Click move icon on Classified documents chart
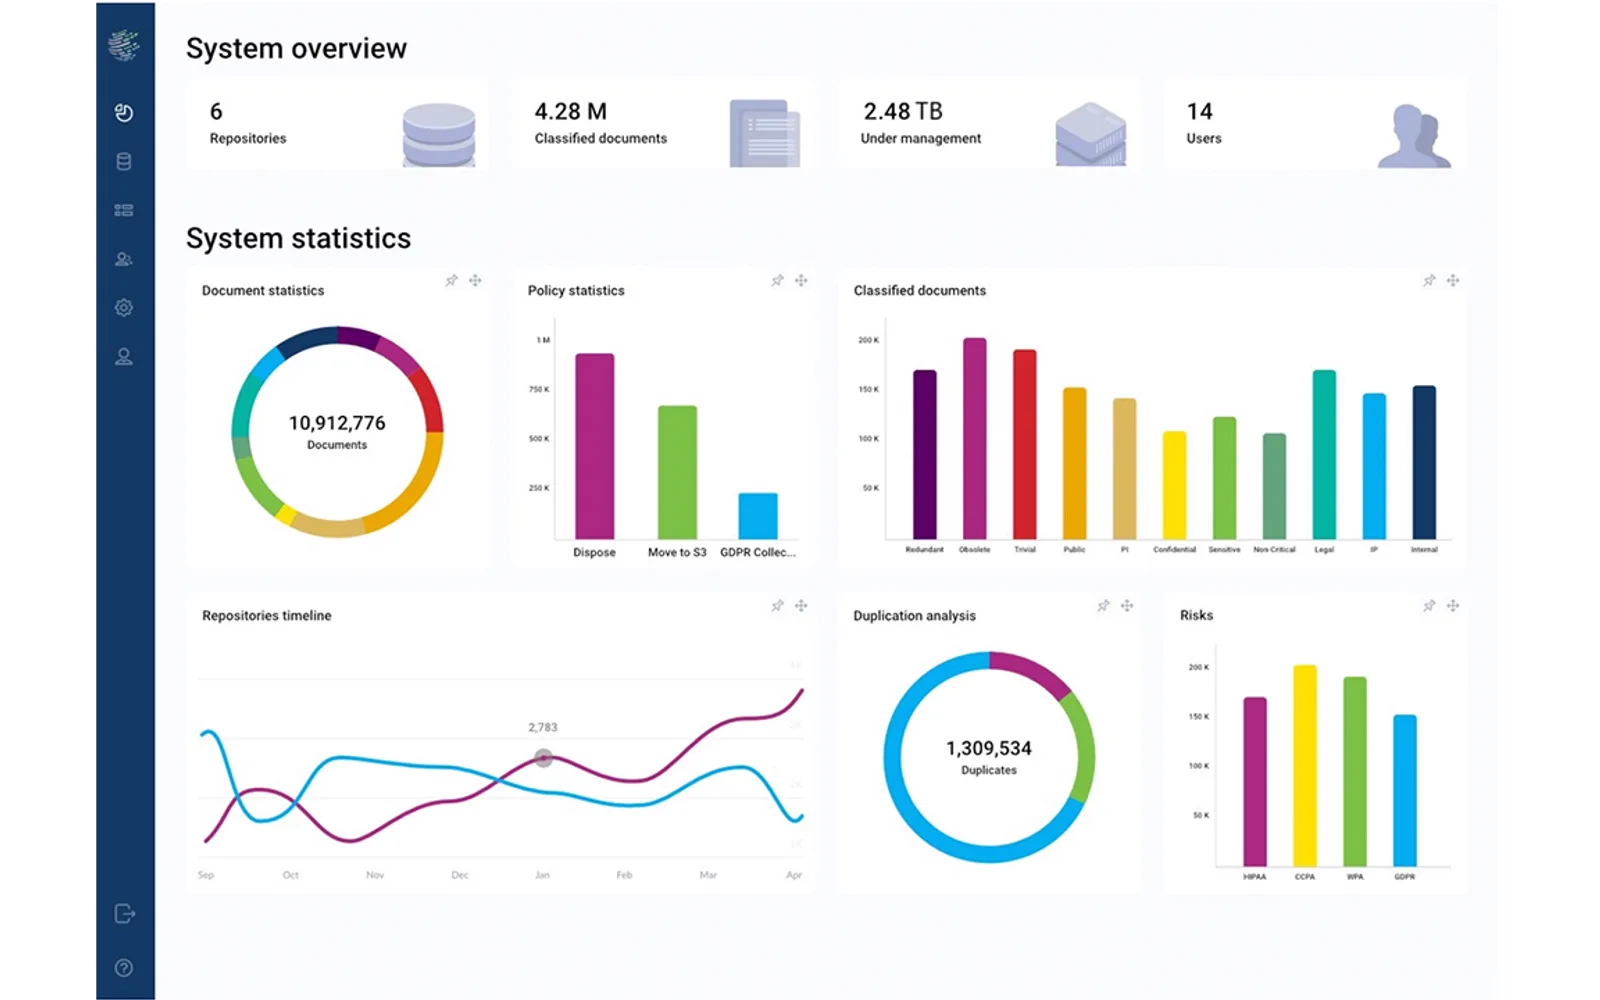 [1453, 281]
